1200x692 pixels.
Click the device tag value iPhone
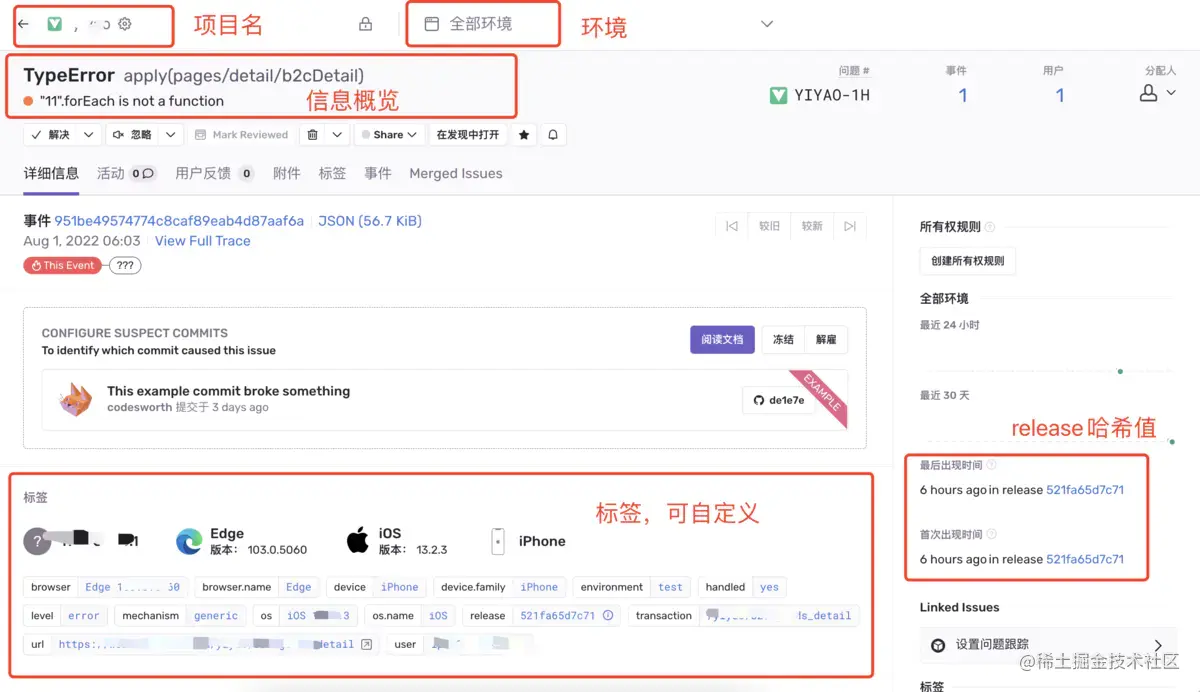[x=400, y=587]
